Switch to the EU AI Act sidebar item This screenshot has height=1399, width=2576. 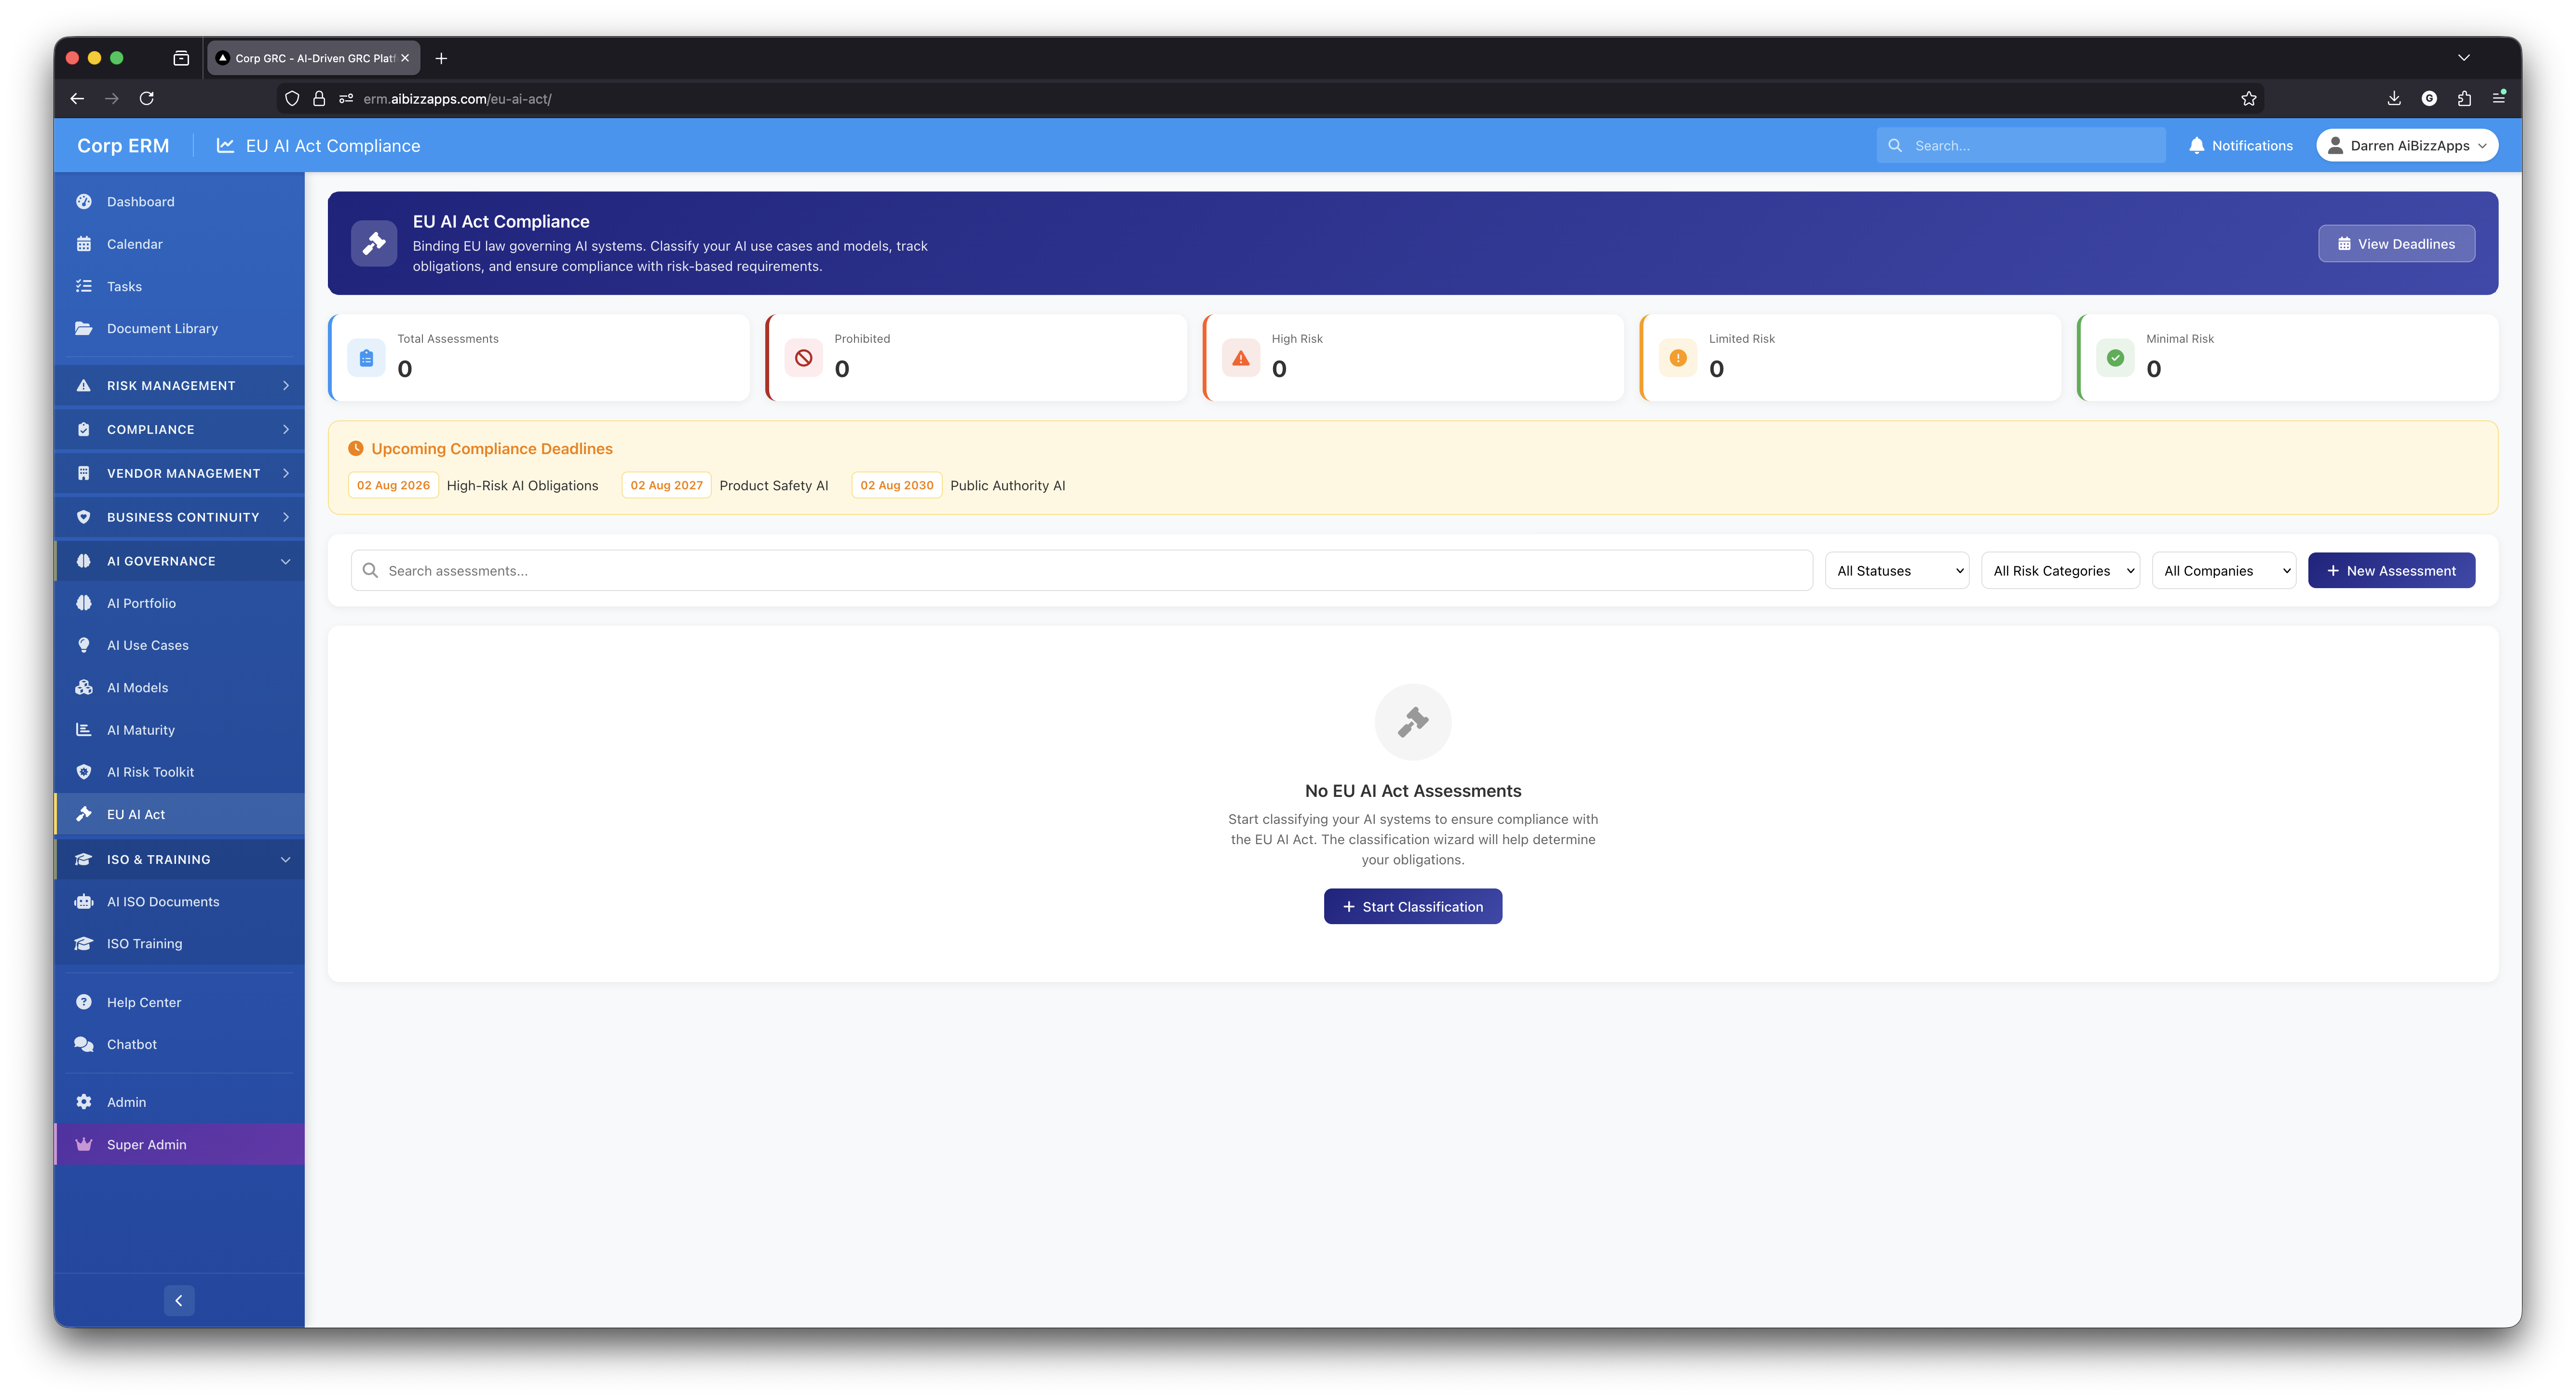(135, 814)
